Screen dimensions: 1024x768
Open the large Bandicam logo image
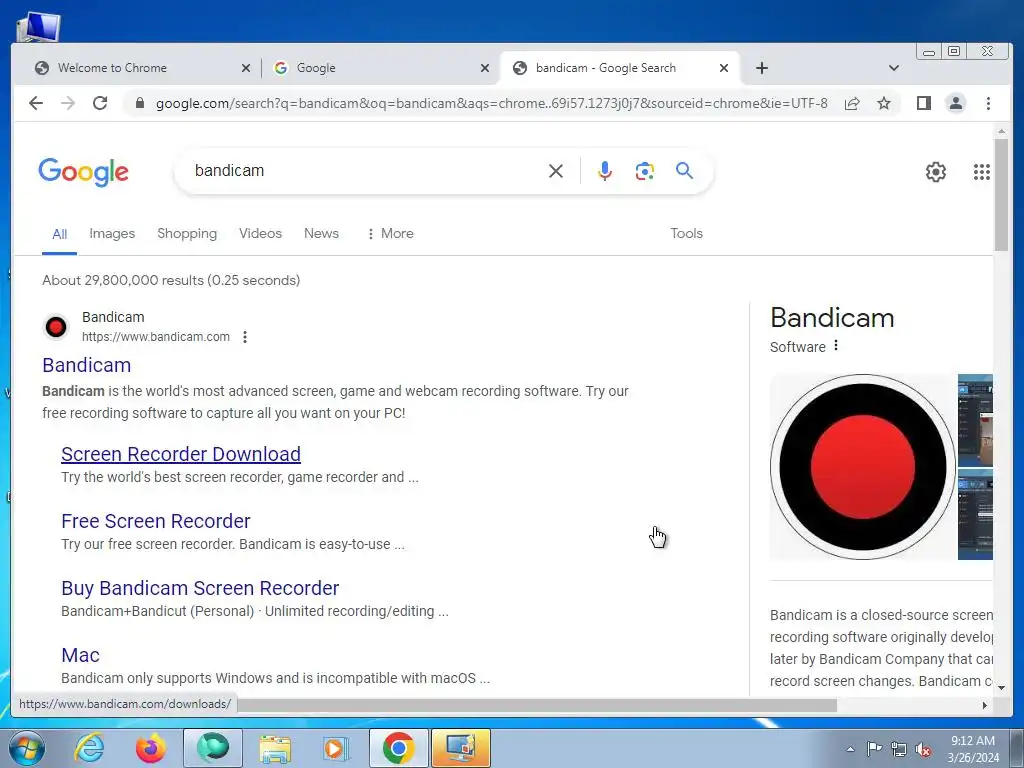pyautogui.click(x=863, y=467)
